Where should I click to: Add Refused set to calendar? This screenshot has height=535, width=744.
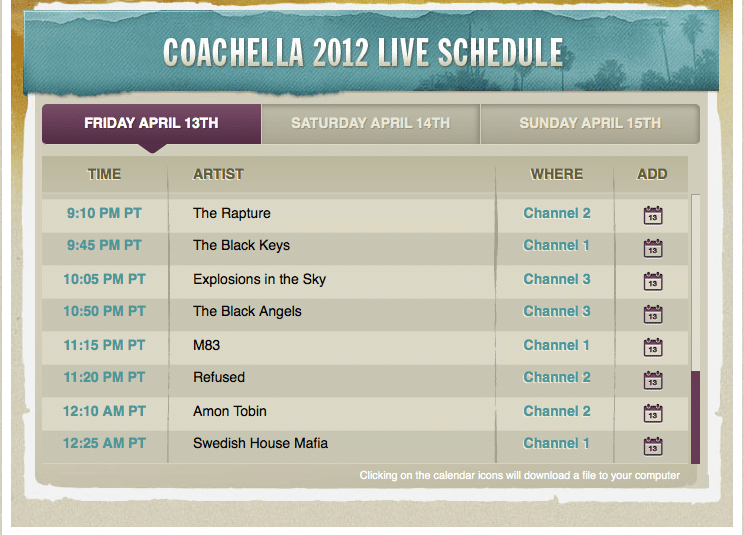coord(653,380)
